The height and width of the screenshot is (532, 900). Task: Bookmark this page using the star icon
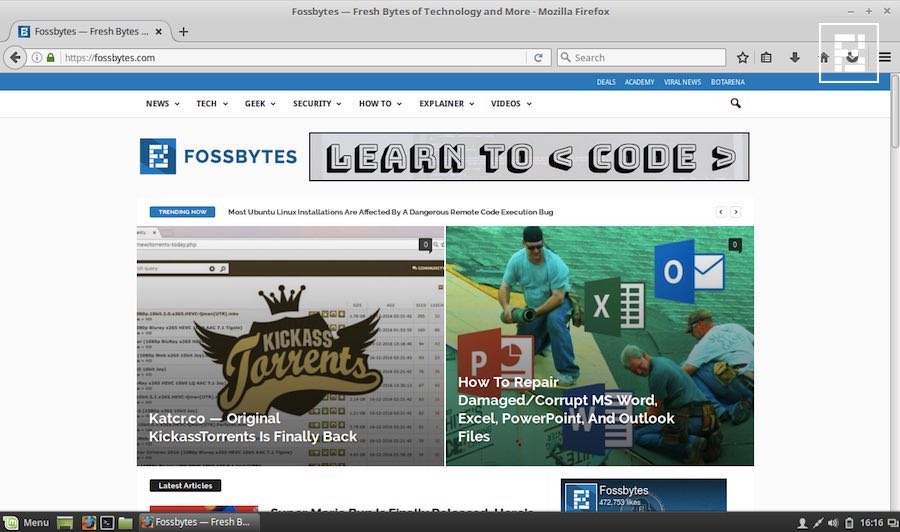pos(743,58)
